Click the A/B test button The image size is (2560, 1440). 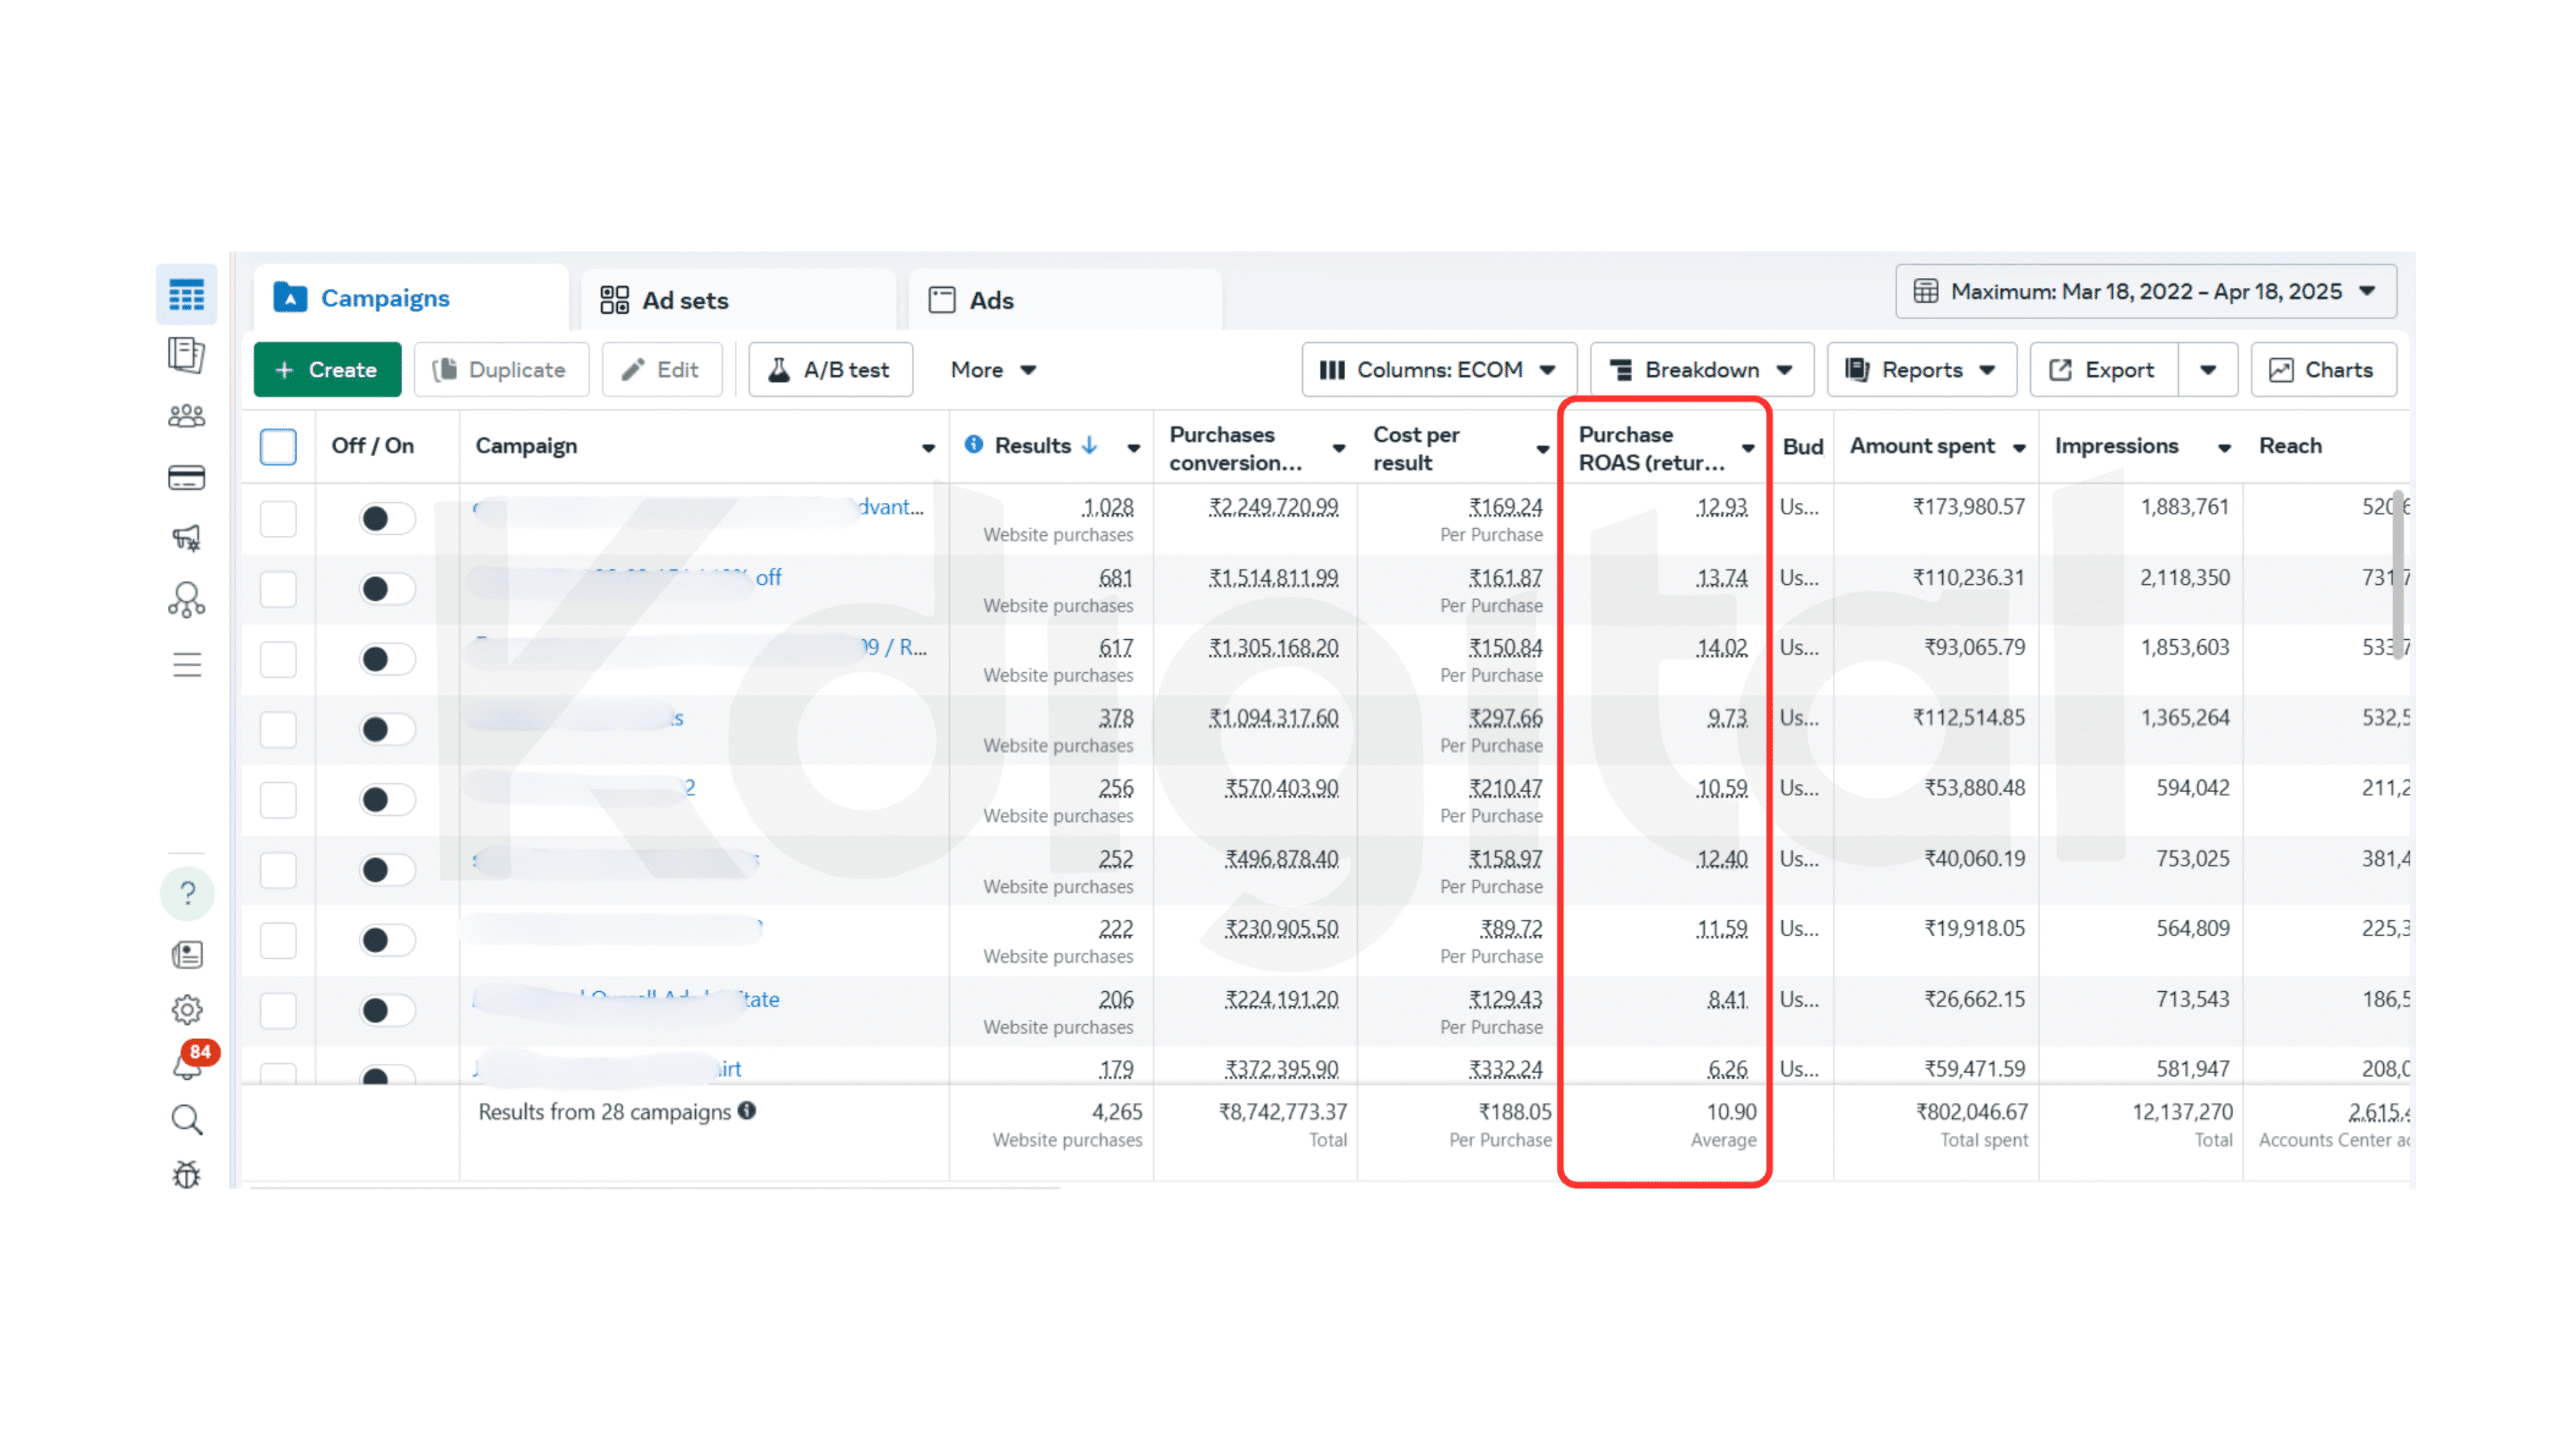coord(829,370)
